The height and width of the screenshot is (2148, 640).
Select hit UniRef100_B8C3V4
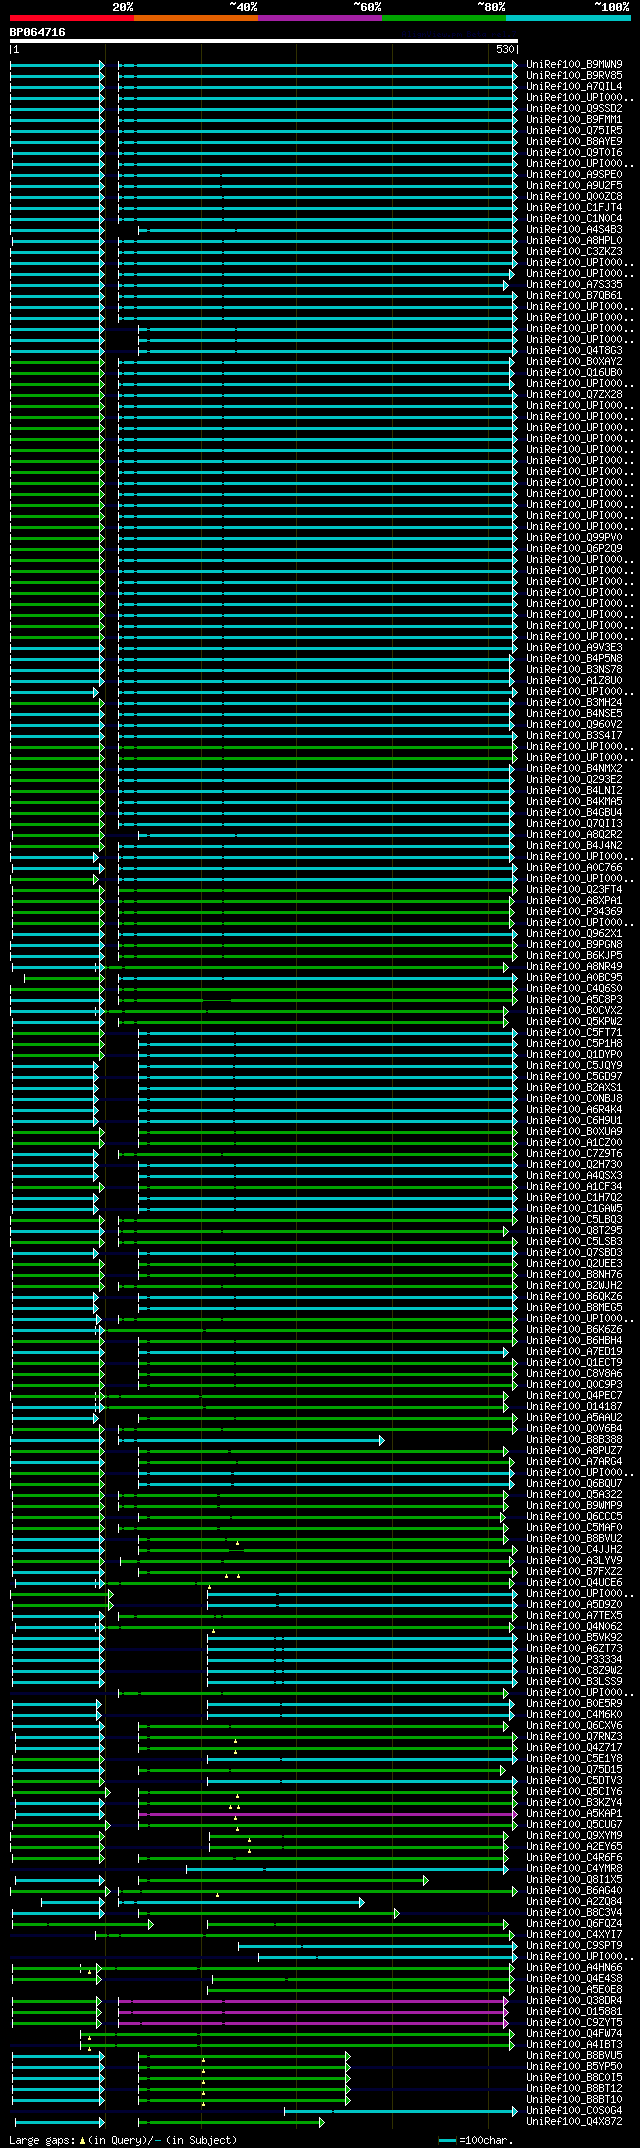(x=574, y=1912)
